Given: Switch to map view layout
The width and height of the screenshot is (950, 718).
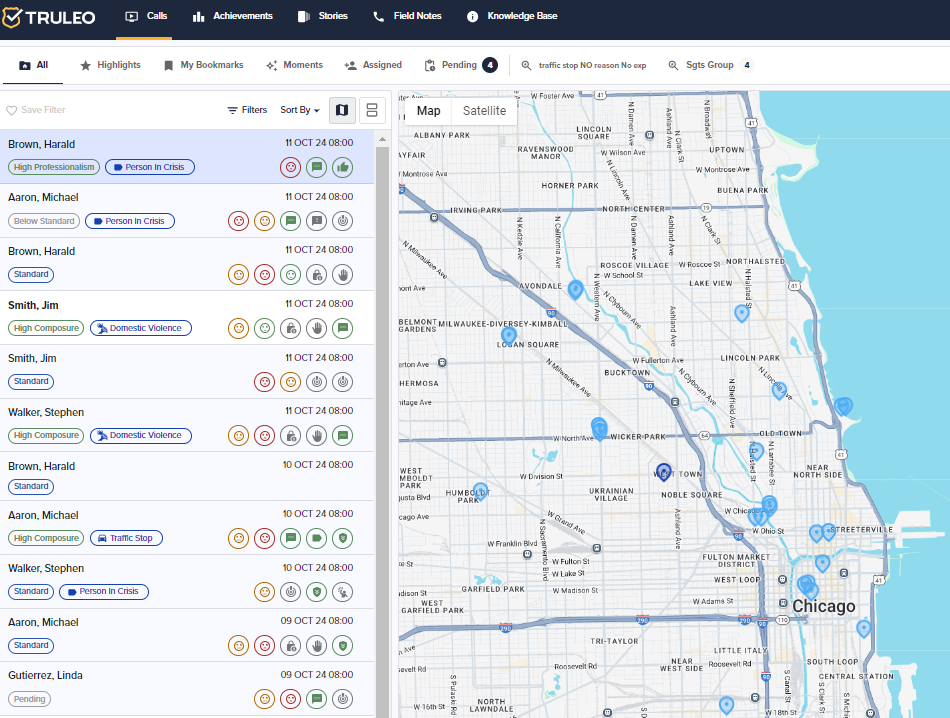Looking at the screenshot, I should 342,110.
